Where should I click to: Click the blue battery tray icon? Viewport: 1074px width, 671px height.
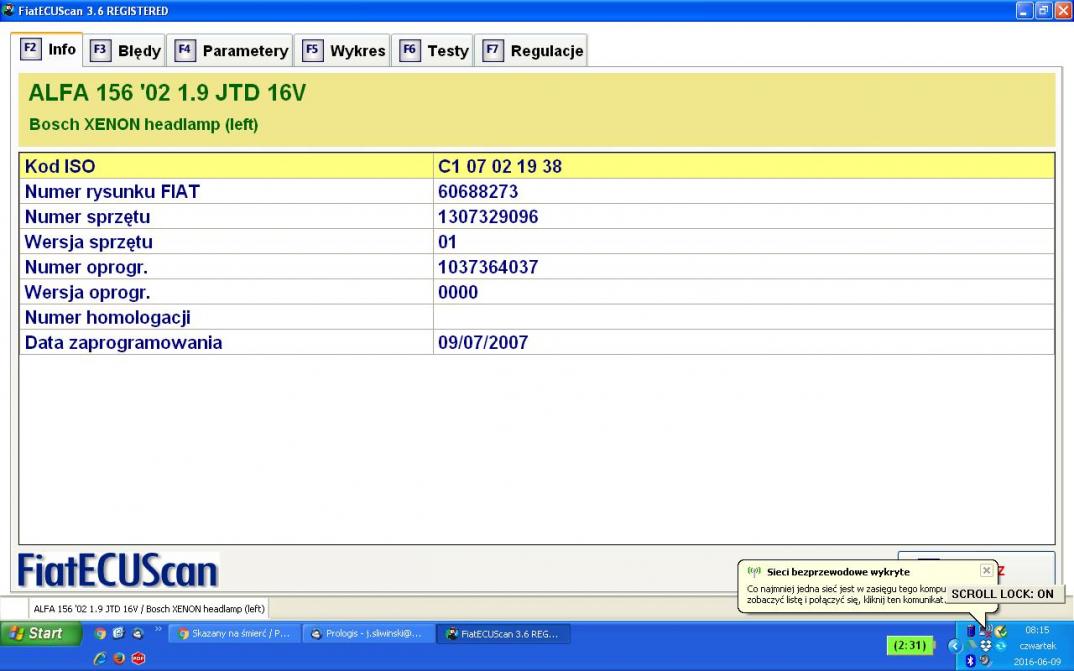tap(971, 631)
